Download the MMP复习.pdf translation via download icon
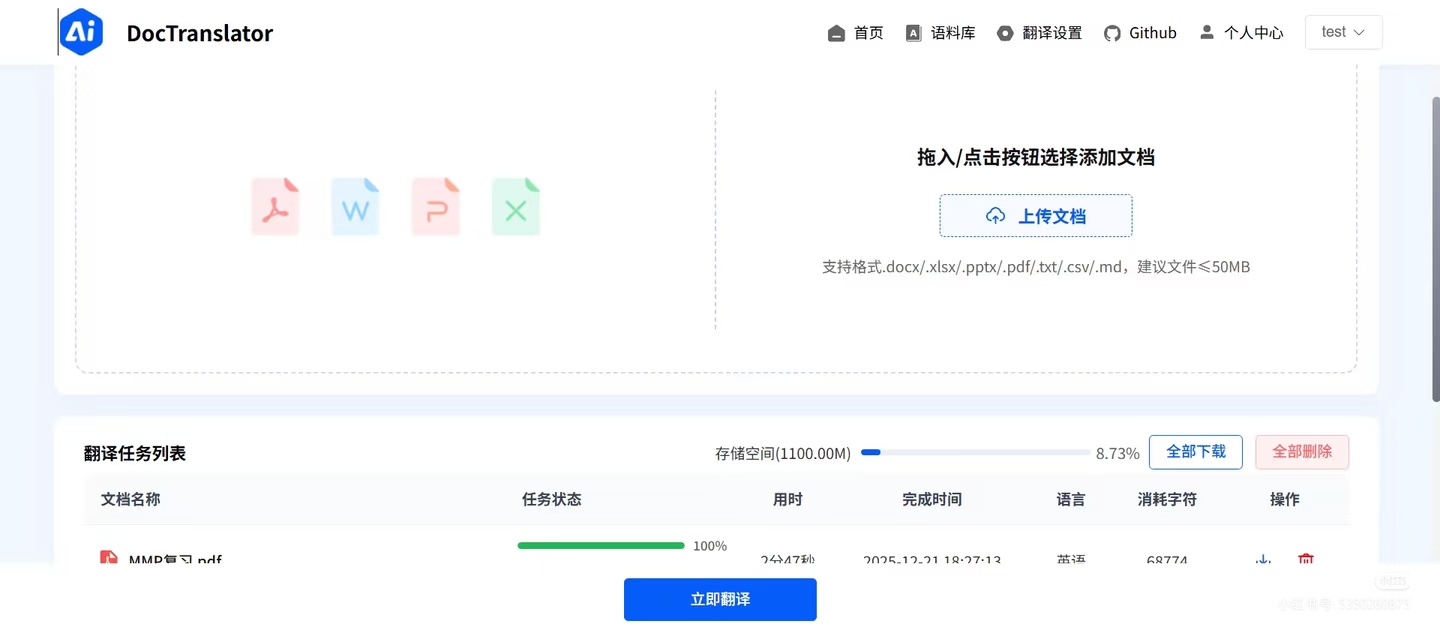Image resolution: width=1440 pixels, height=636 pixels. 1263,560
